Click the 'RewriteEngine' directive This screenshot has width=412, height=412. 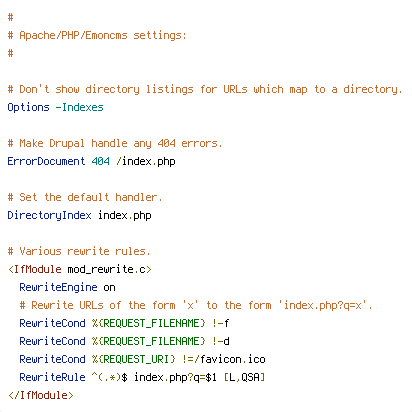pos(59,287)
